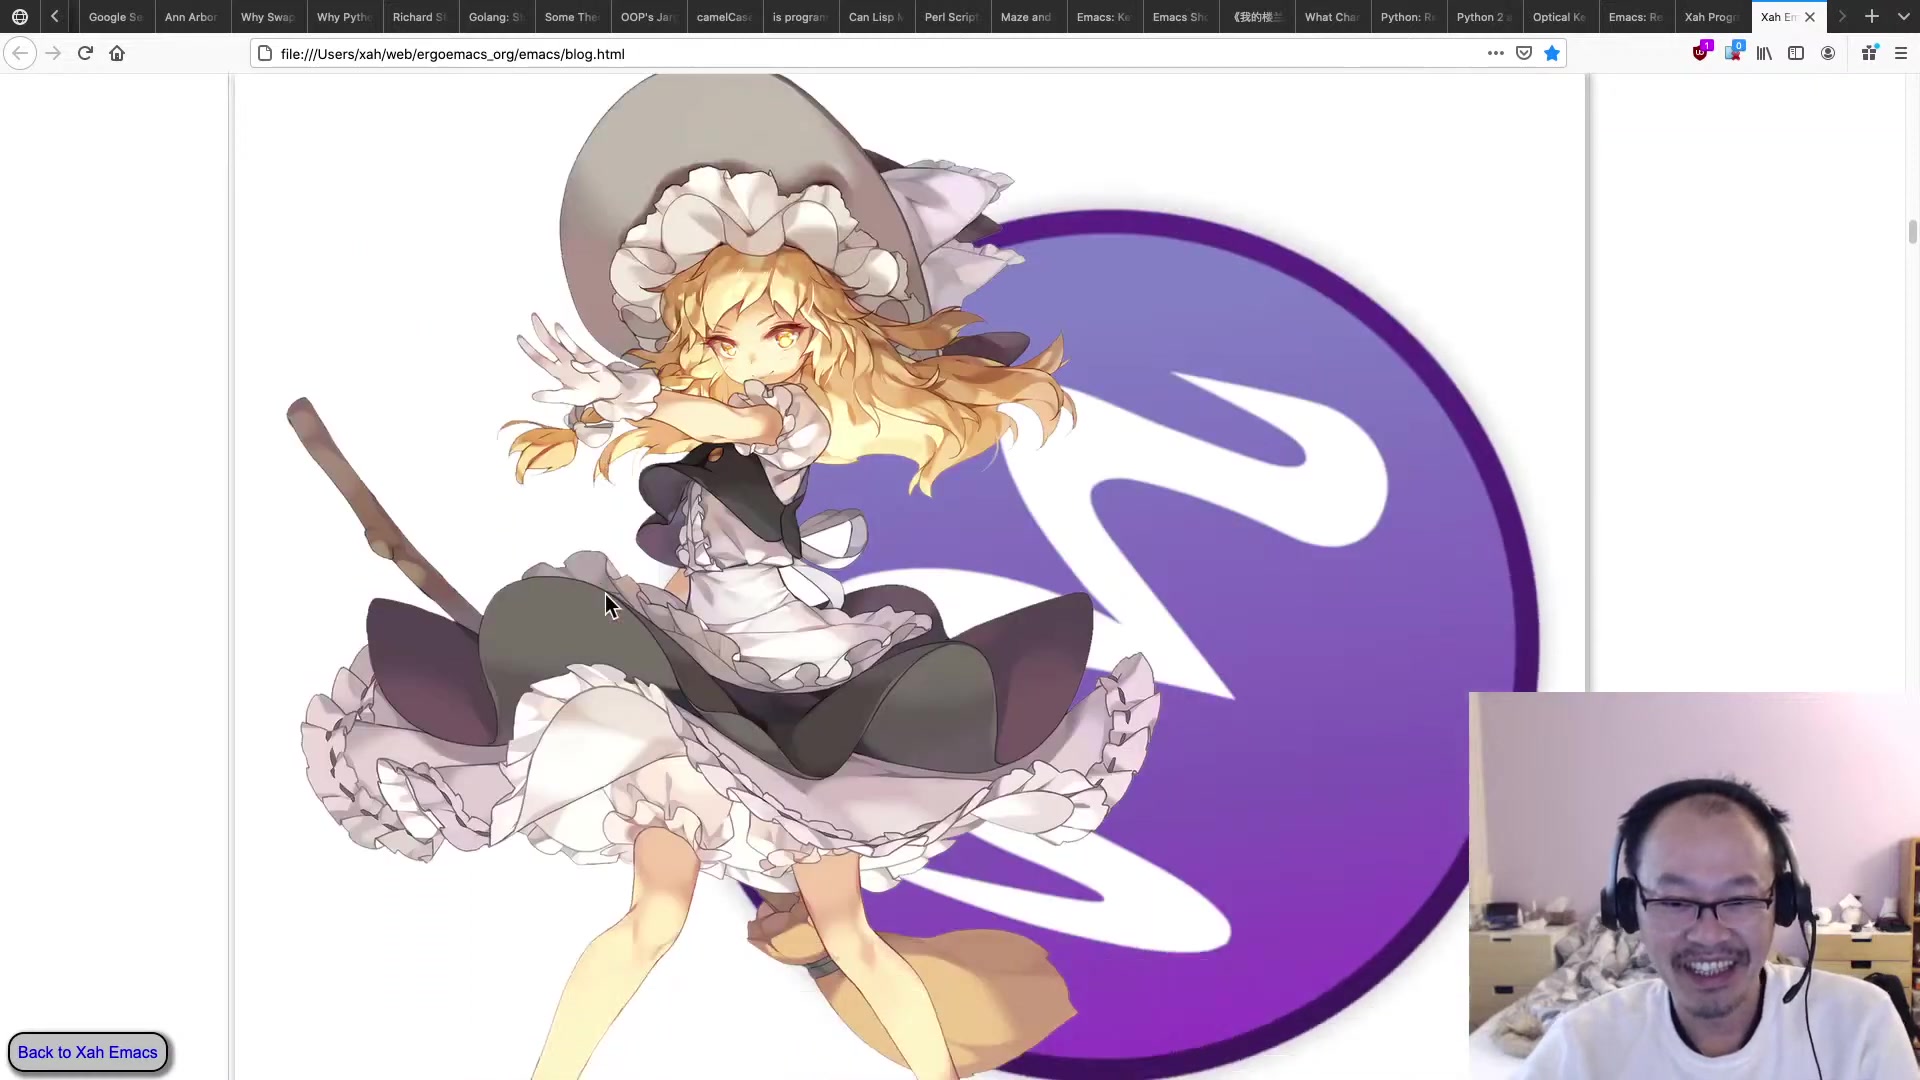Viewport: 1920px width, 1080px height.
Task: Open the Firefox hamburger menu
Action: click(x=1901, y=53)
